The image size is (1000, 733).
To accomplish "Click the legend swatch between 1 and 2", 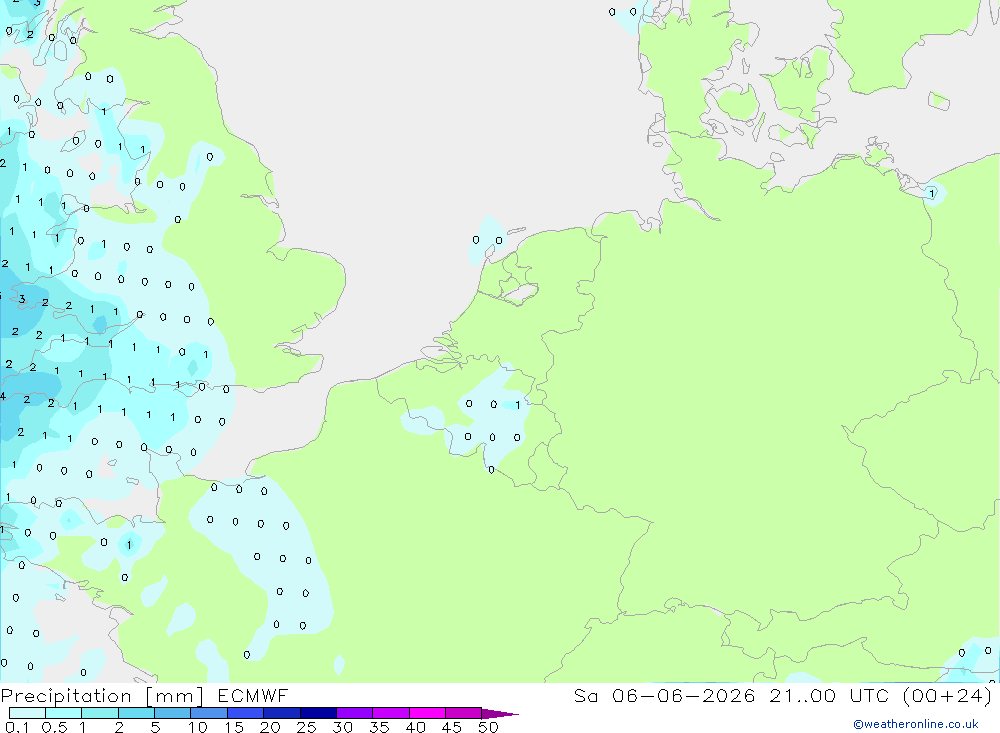I will point(99,713).
